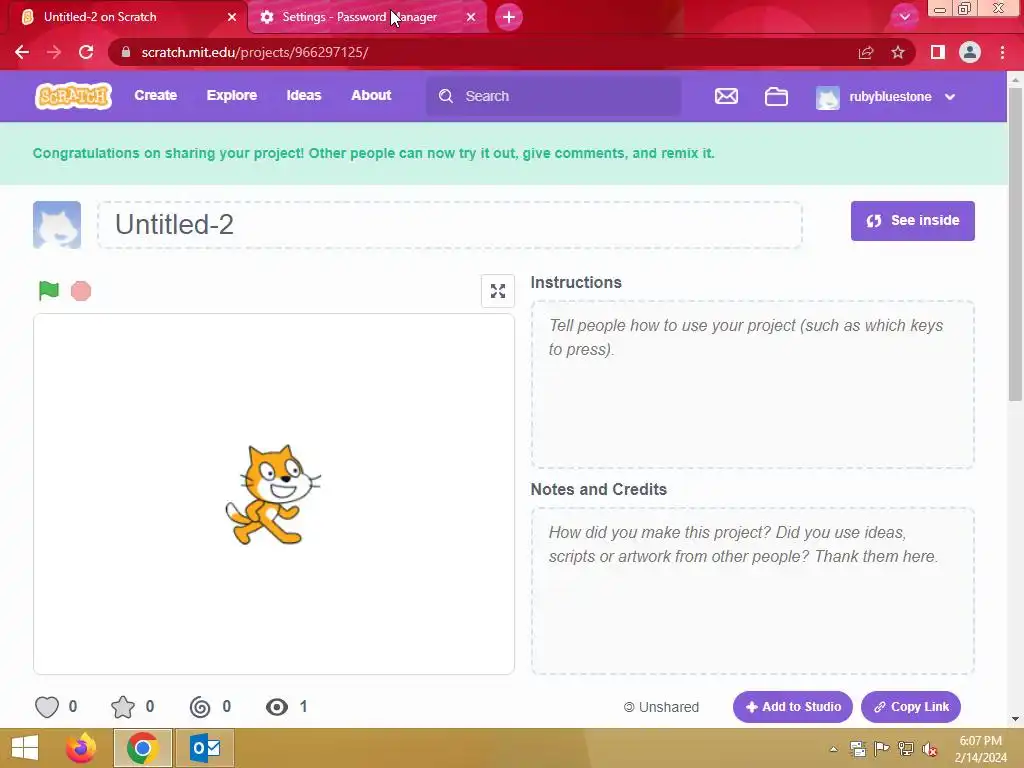
Task: Open the Windows Start button
Action: click(25, 748)
